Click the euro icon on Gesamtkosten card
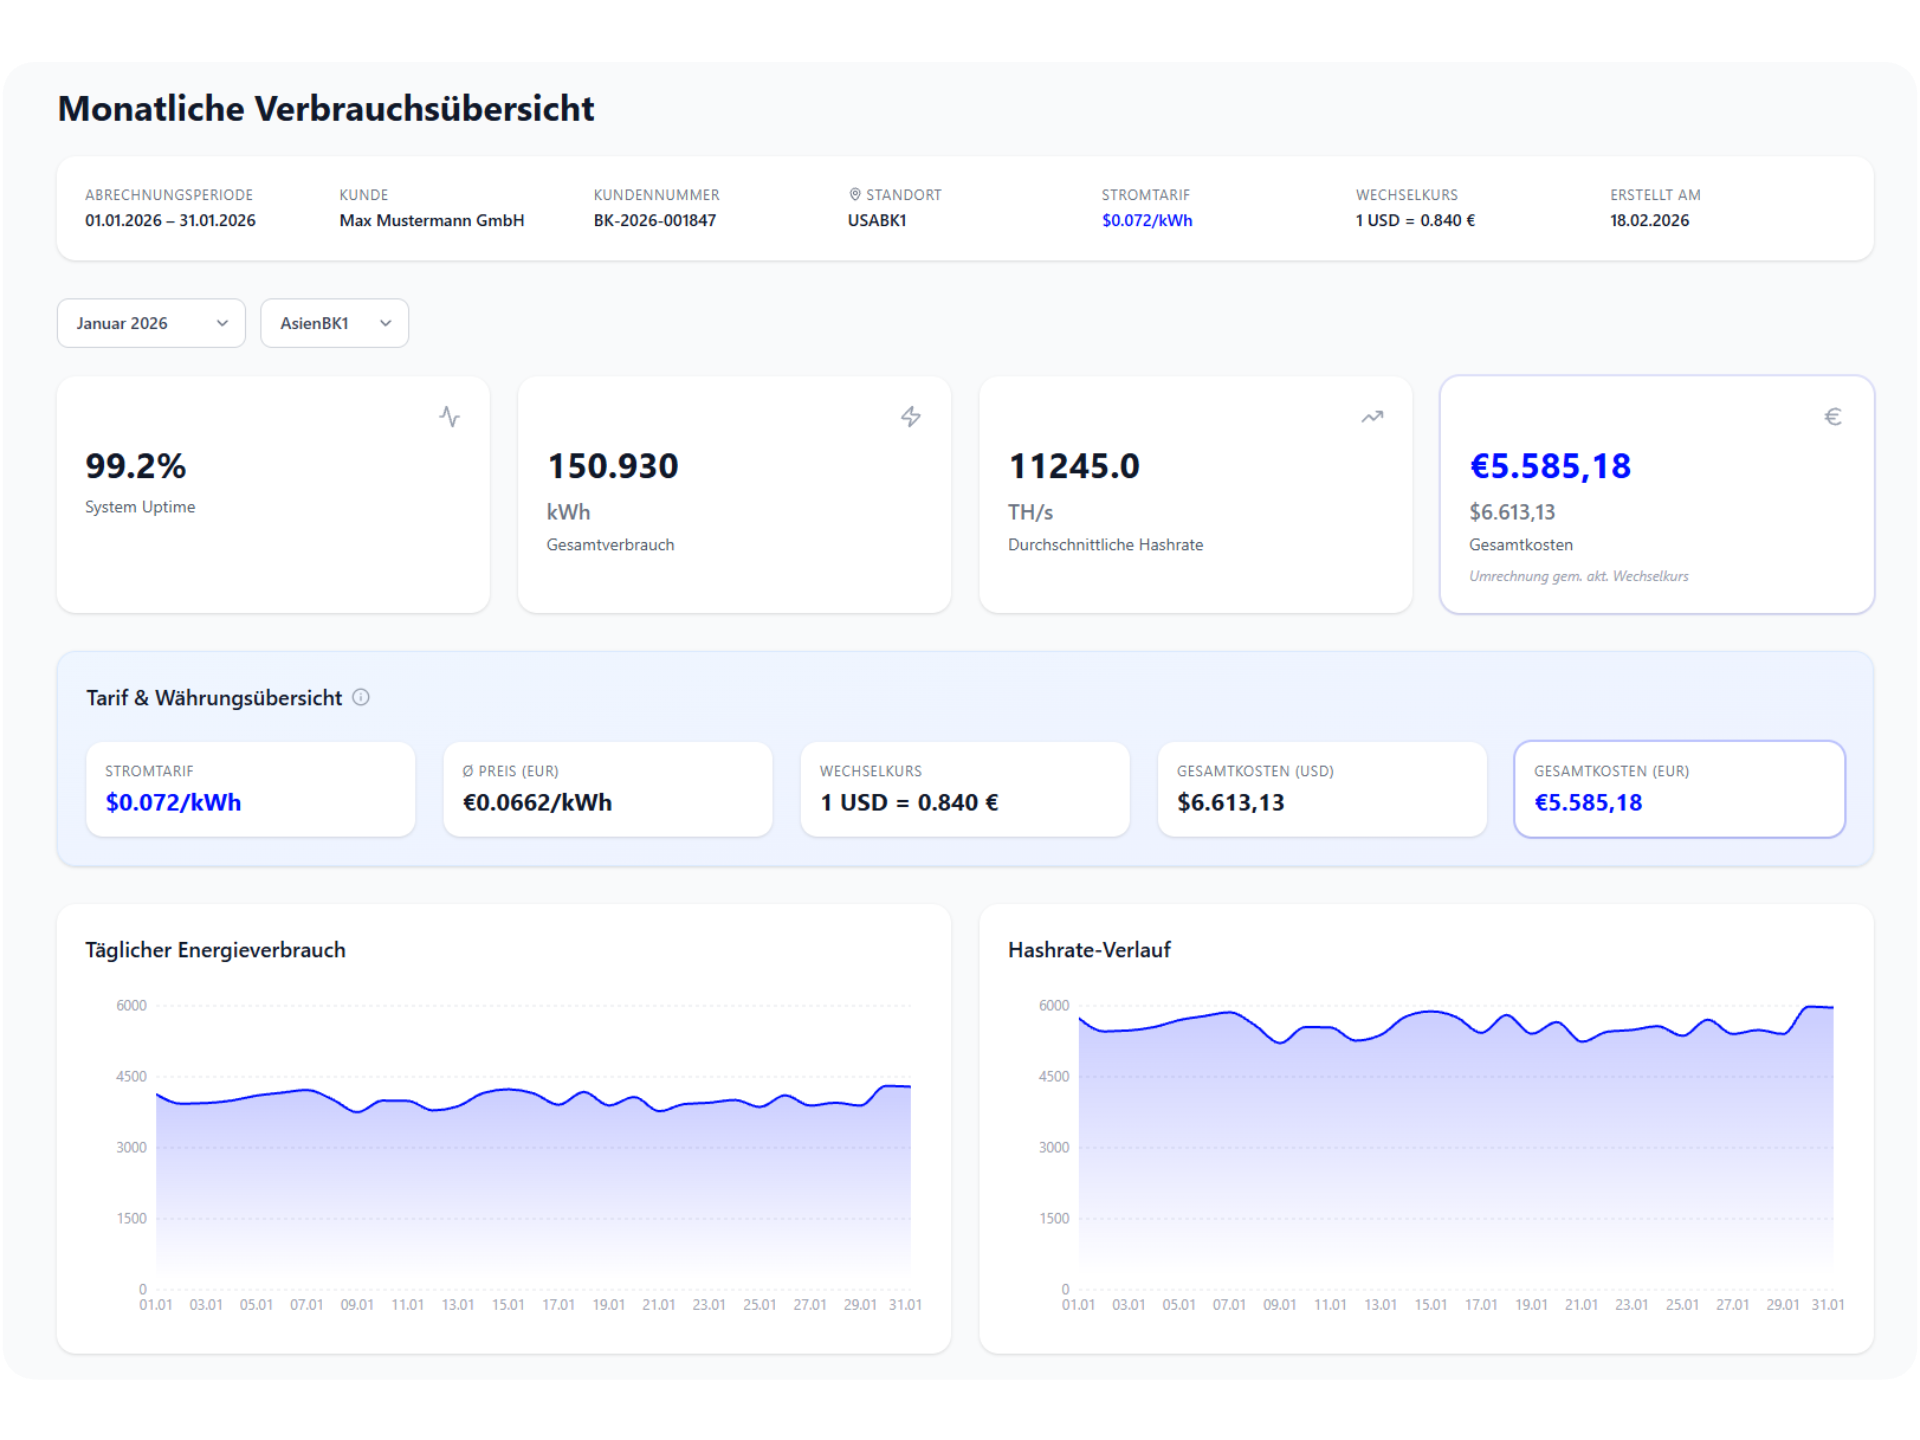 (x=1833, y=416)
